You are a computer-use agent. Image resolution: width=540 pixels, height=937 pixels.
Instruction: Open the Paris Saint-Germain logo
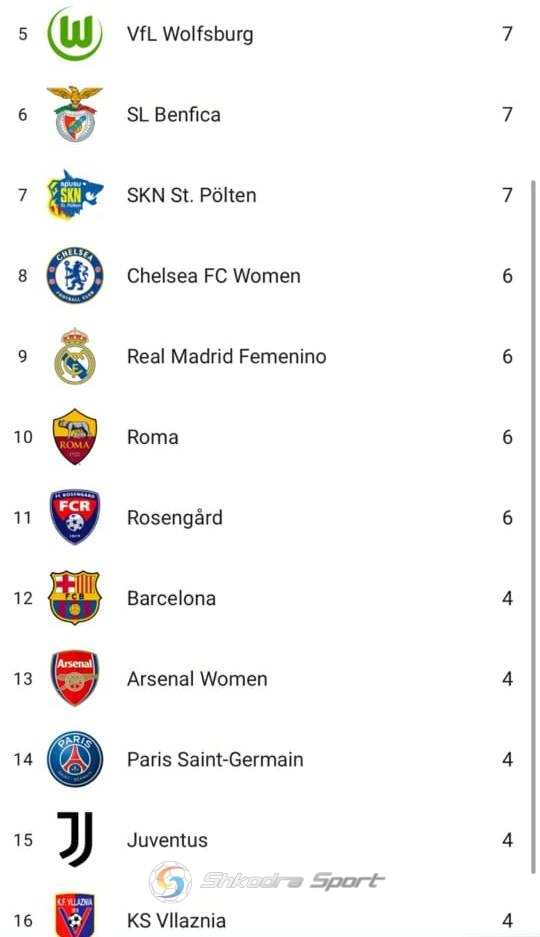[75, 759]
